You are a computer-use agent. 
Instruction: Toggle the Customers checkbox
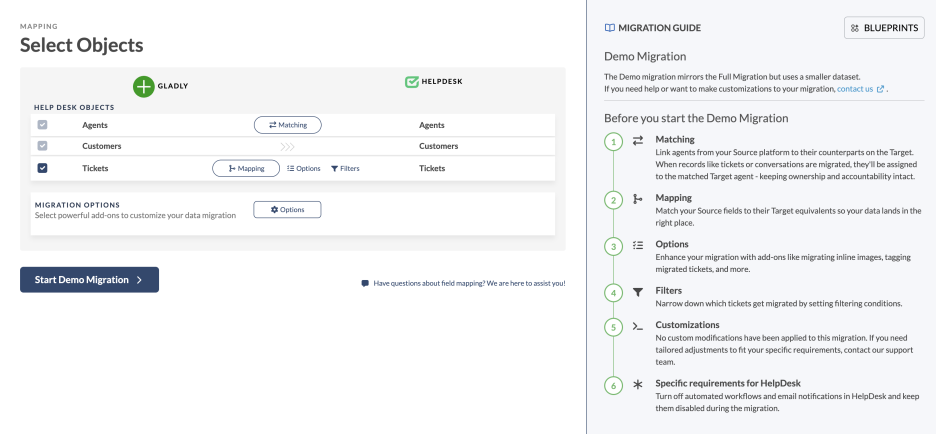click(x=42, y=146)
